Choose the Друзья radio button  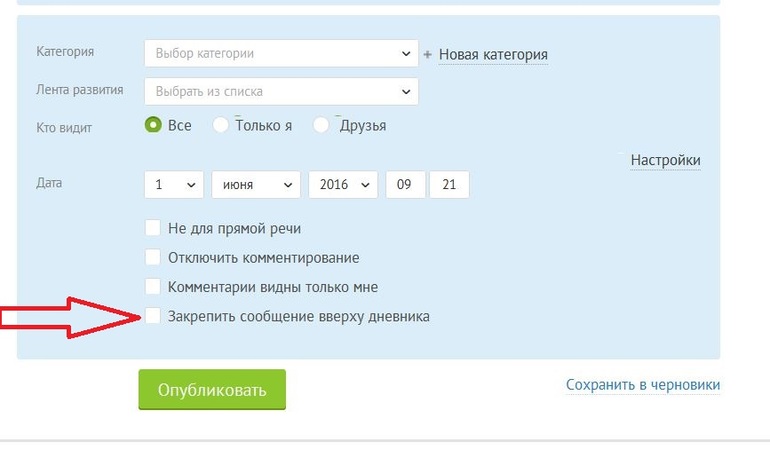321,125
